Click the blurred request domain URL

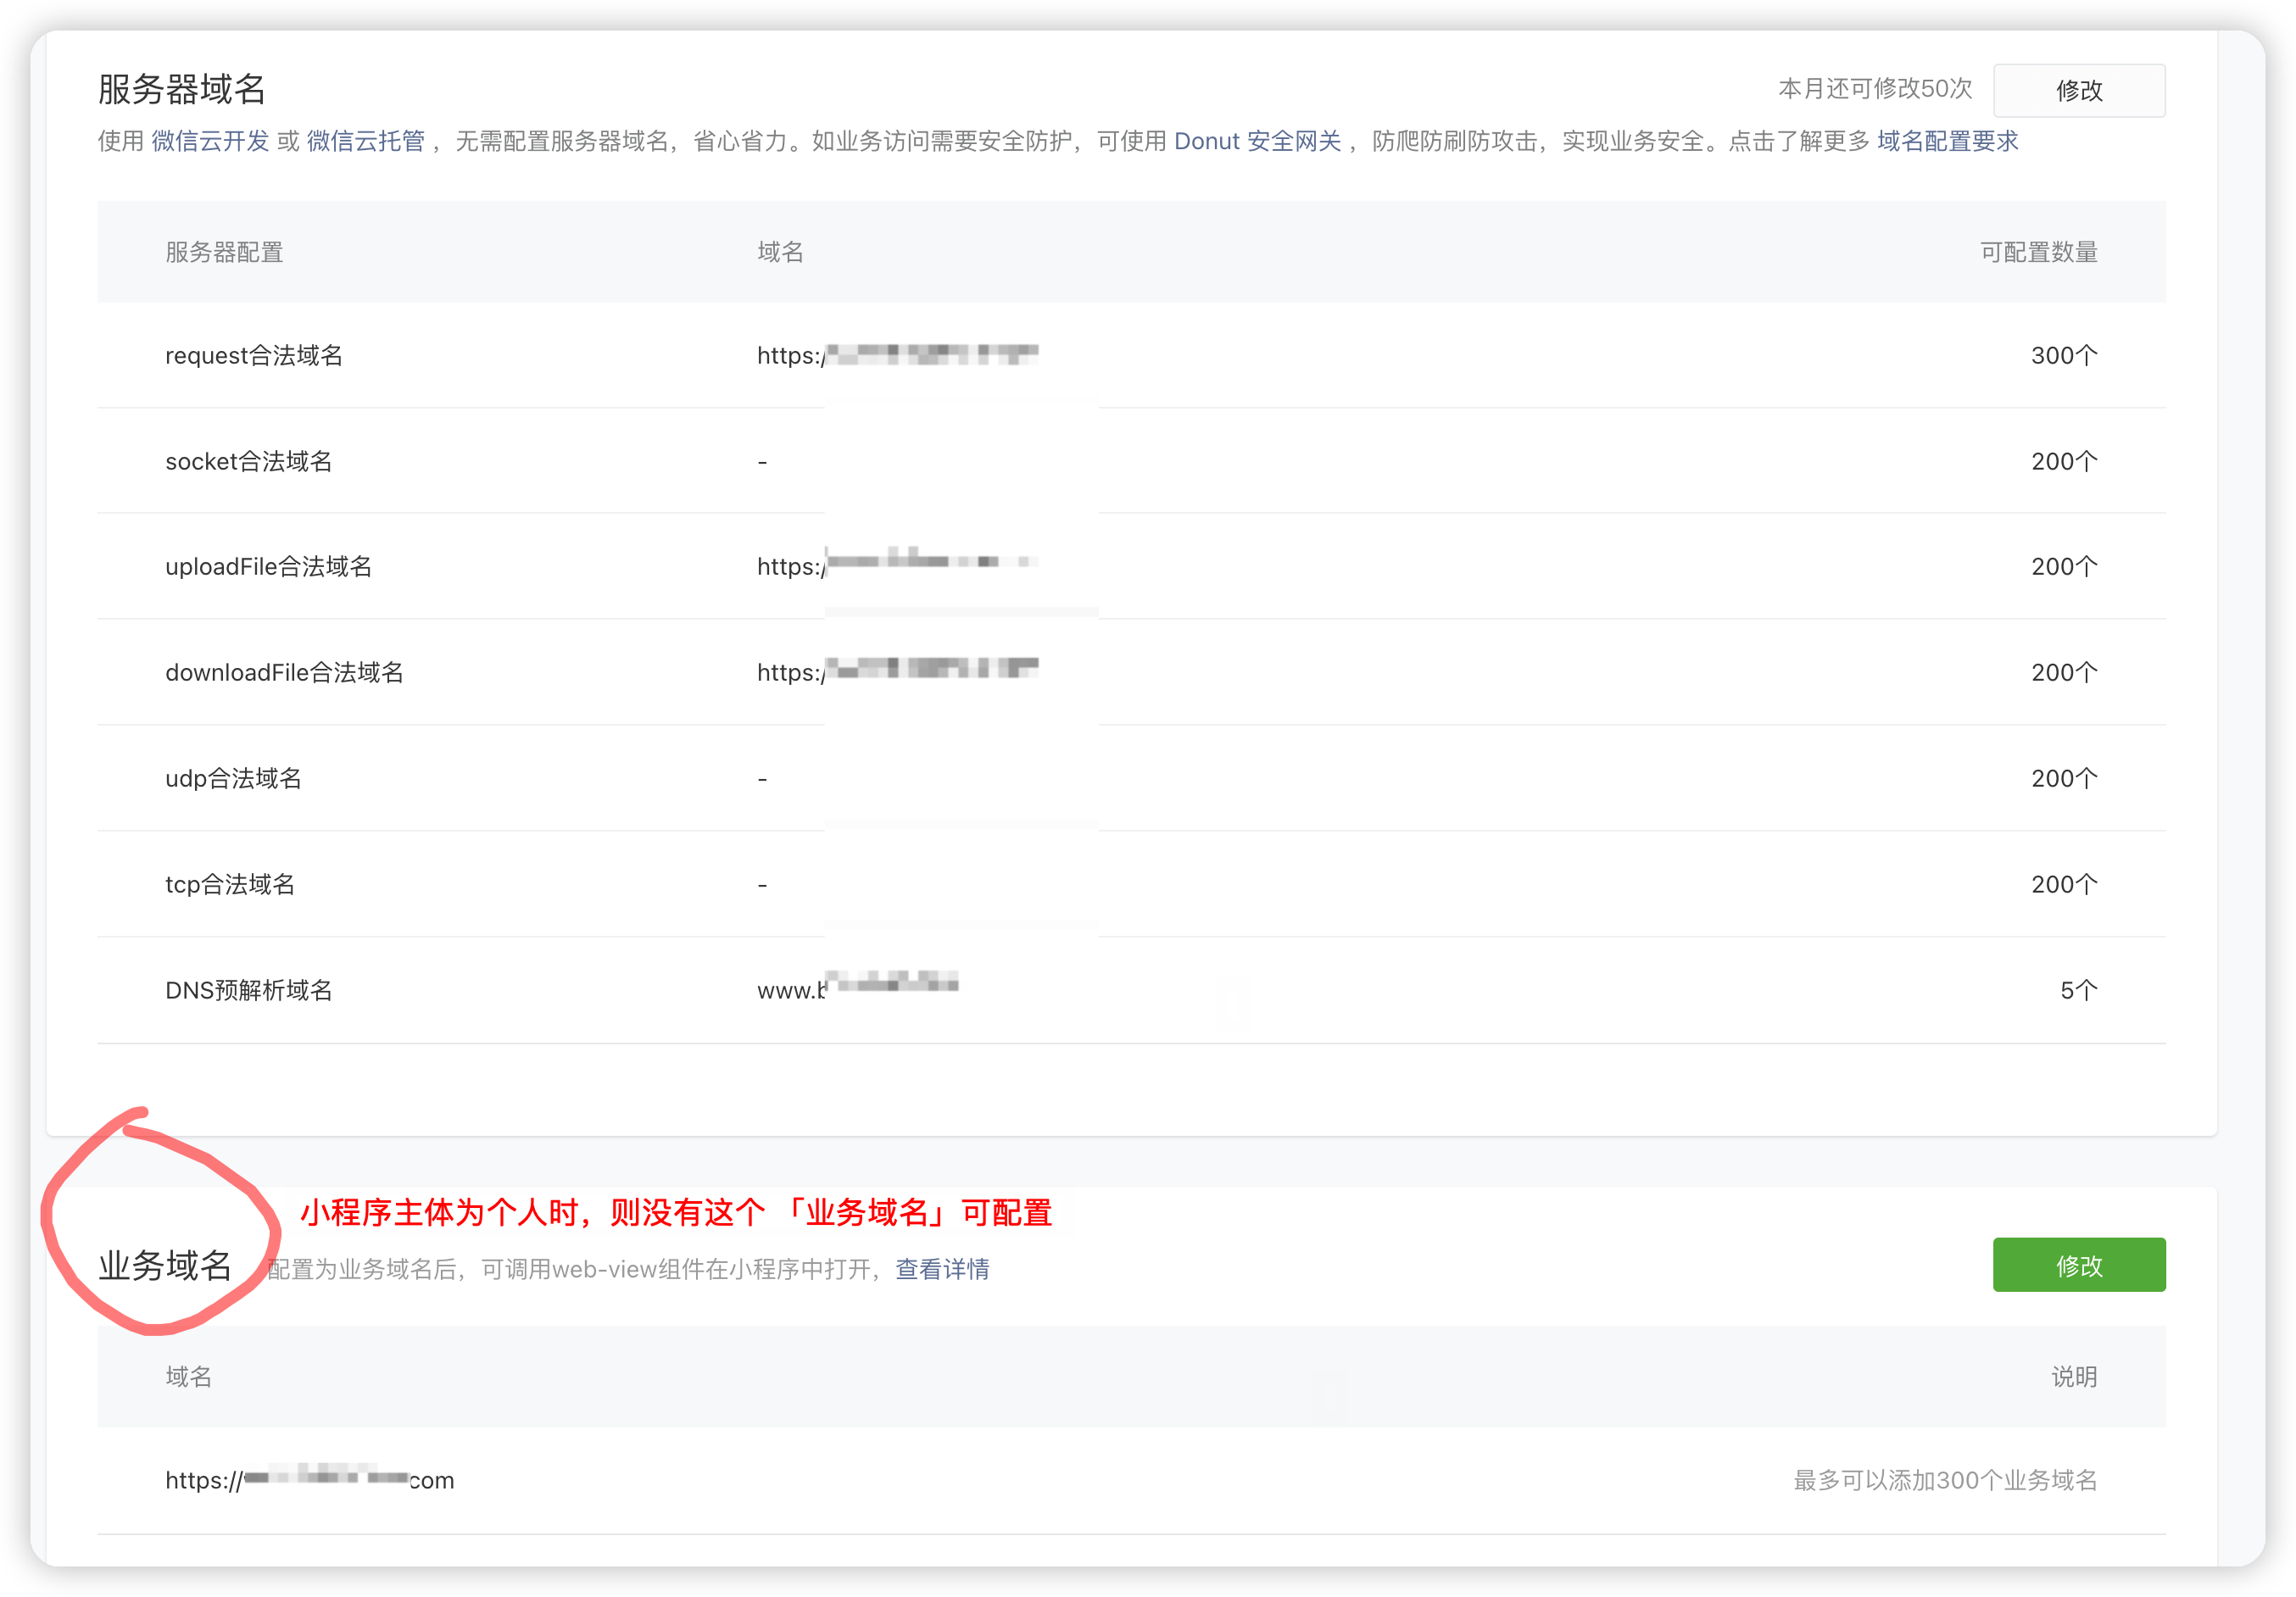(897, 355)
